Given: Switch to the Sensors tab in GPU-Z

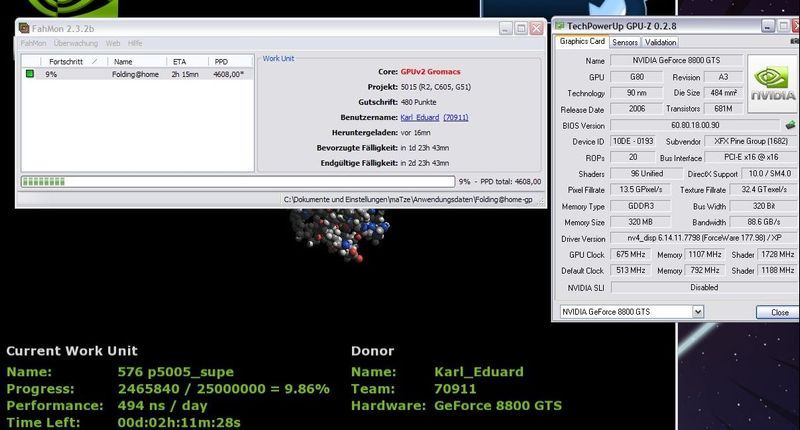Looking at the screenshot, I should (624, 42).
